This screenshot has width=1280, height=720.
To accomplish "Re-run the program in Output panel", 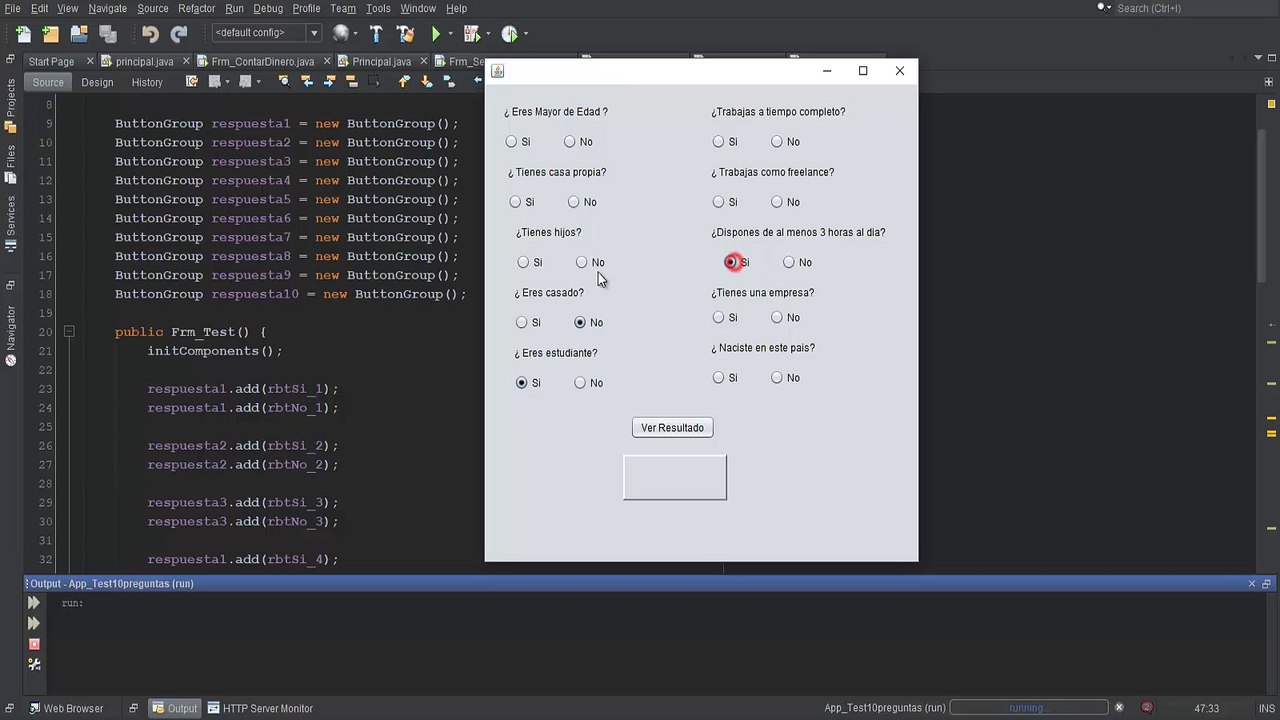I will pyautogui.click(x=33, y=603).
